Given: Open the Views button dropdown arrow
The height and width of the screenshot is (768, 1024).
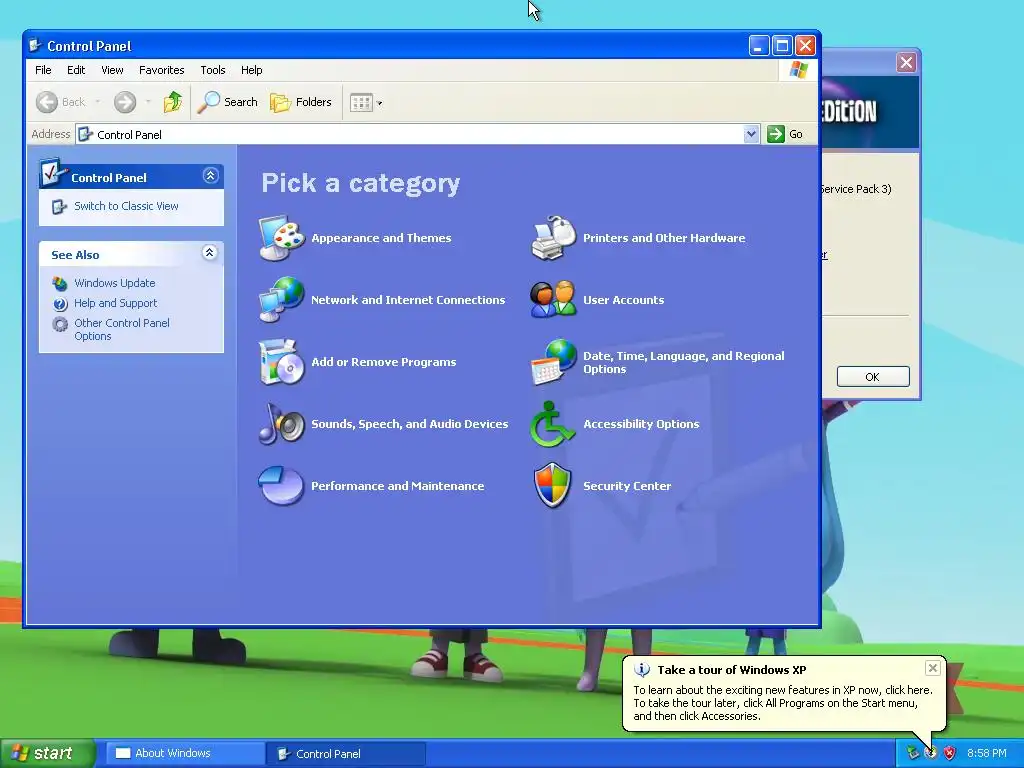Looking at the screenshot, I should [379, 103].
